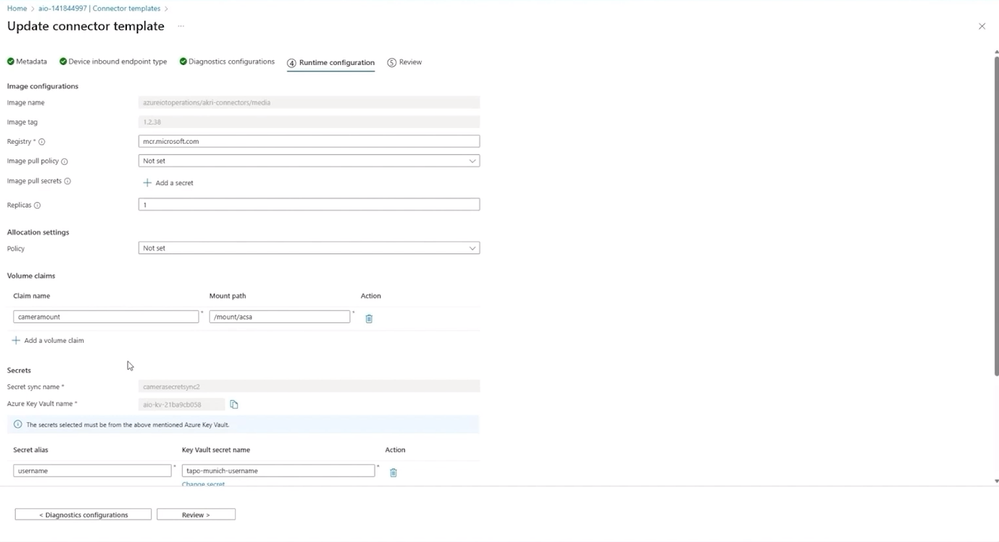Screen dimensions: 999x542
Task: Open the Home breadcrumb link
Action: tap(17, 8)
